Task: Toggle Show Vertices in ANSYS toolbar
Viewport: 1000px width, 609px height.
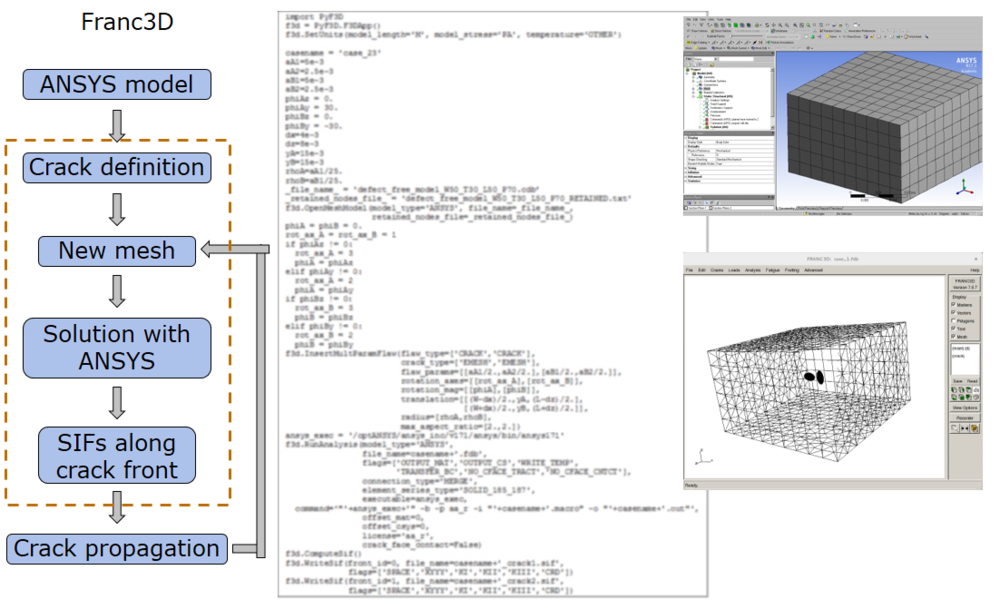Action: [697, 31]
